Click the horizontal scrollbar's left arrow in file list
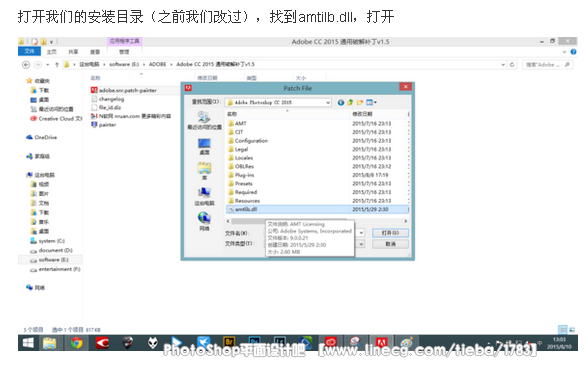The height and width of the screenshot is (367, 587). point(228,221)
